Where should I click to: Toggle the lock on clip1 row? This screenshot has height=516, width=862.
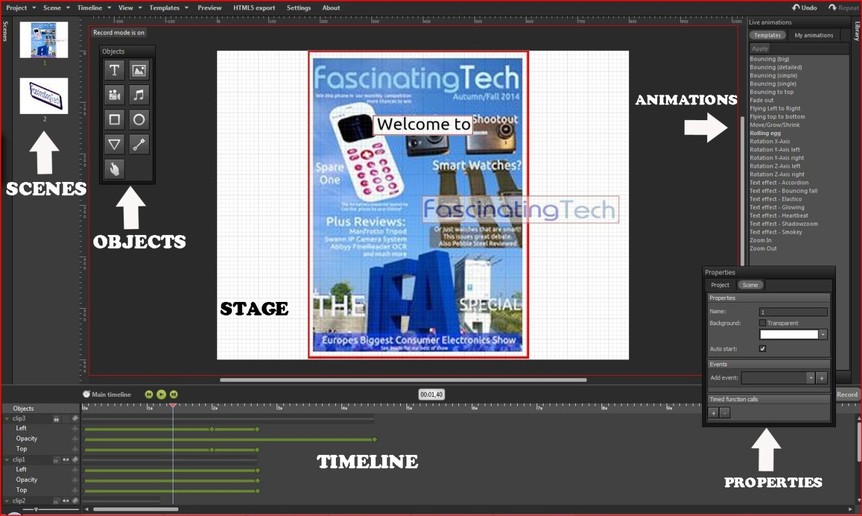click(56, 459)
